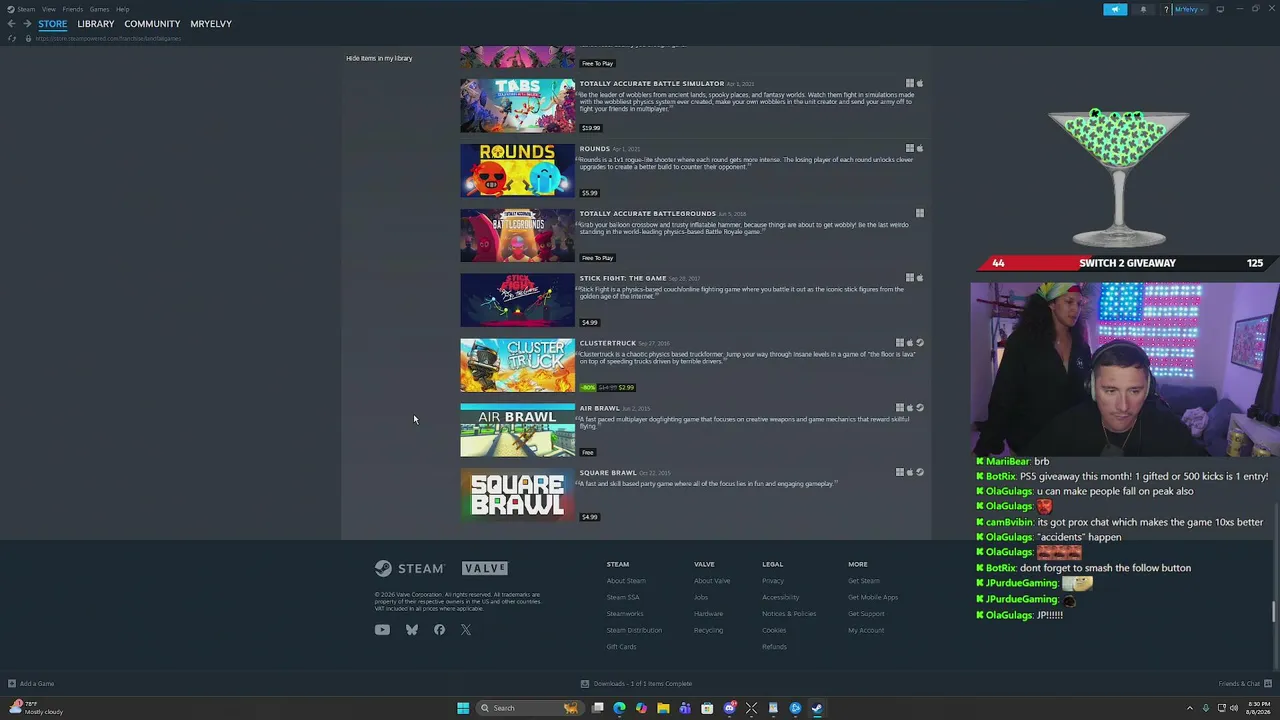Open File Explorer from the taskbar
The height and width of the screenshot is (720, 1280).
663,708
